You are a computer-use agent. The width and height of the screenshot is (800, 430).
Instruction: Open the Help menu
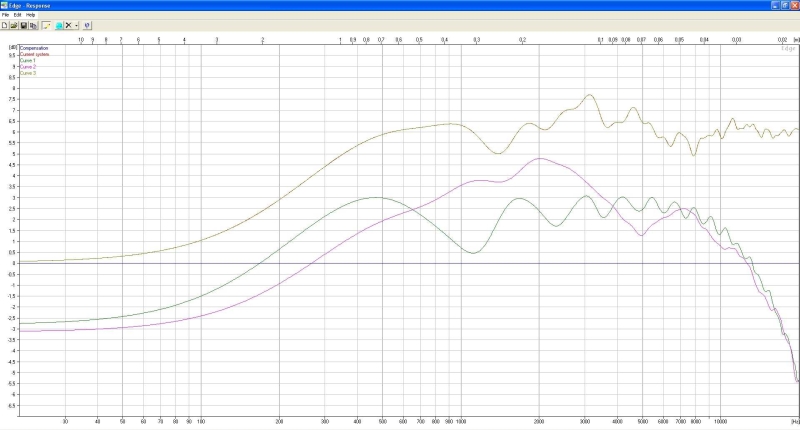point(31,15)
